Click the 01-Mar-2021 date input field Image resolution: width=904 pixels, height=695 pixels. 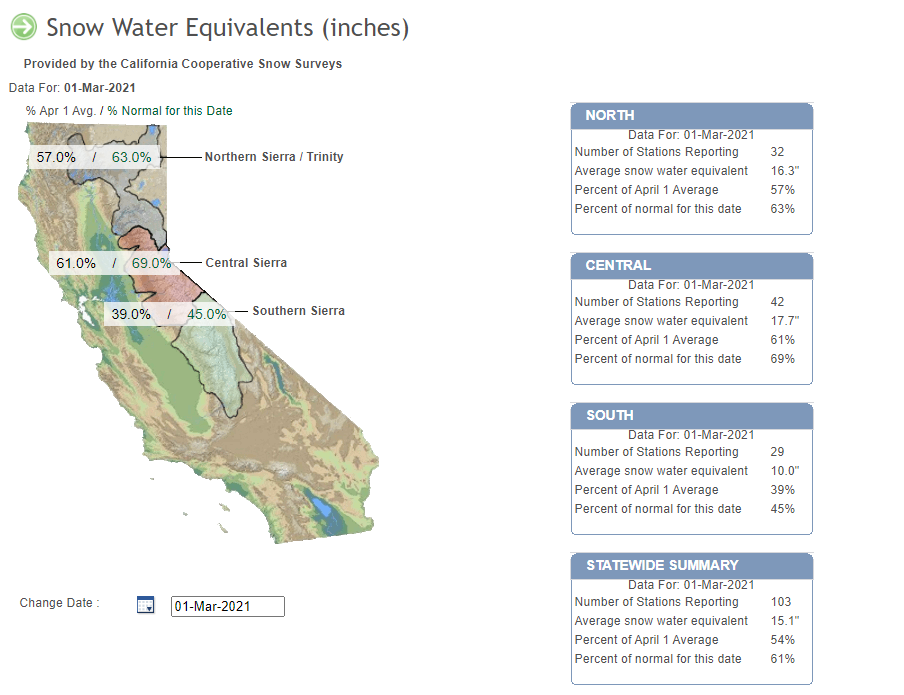(228, 606)
